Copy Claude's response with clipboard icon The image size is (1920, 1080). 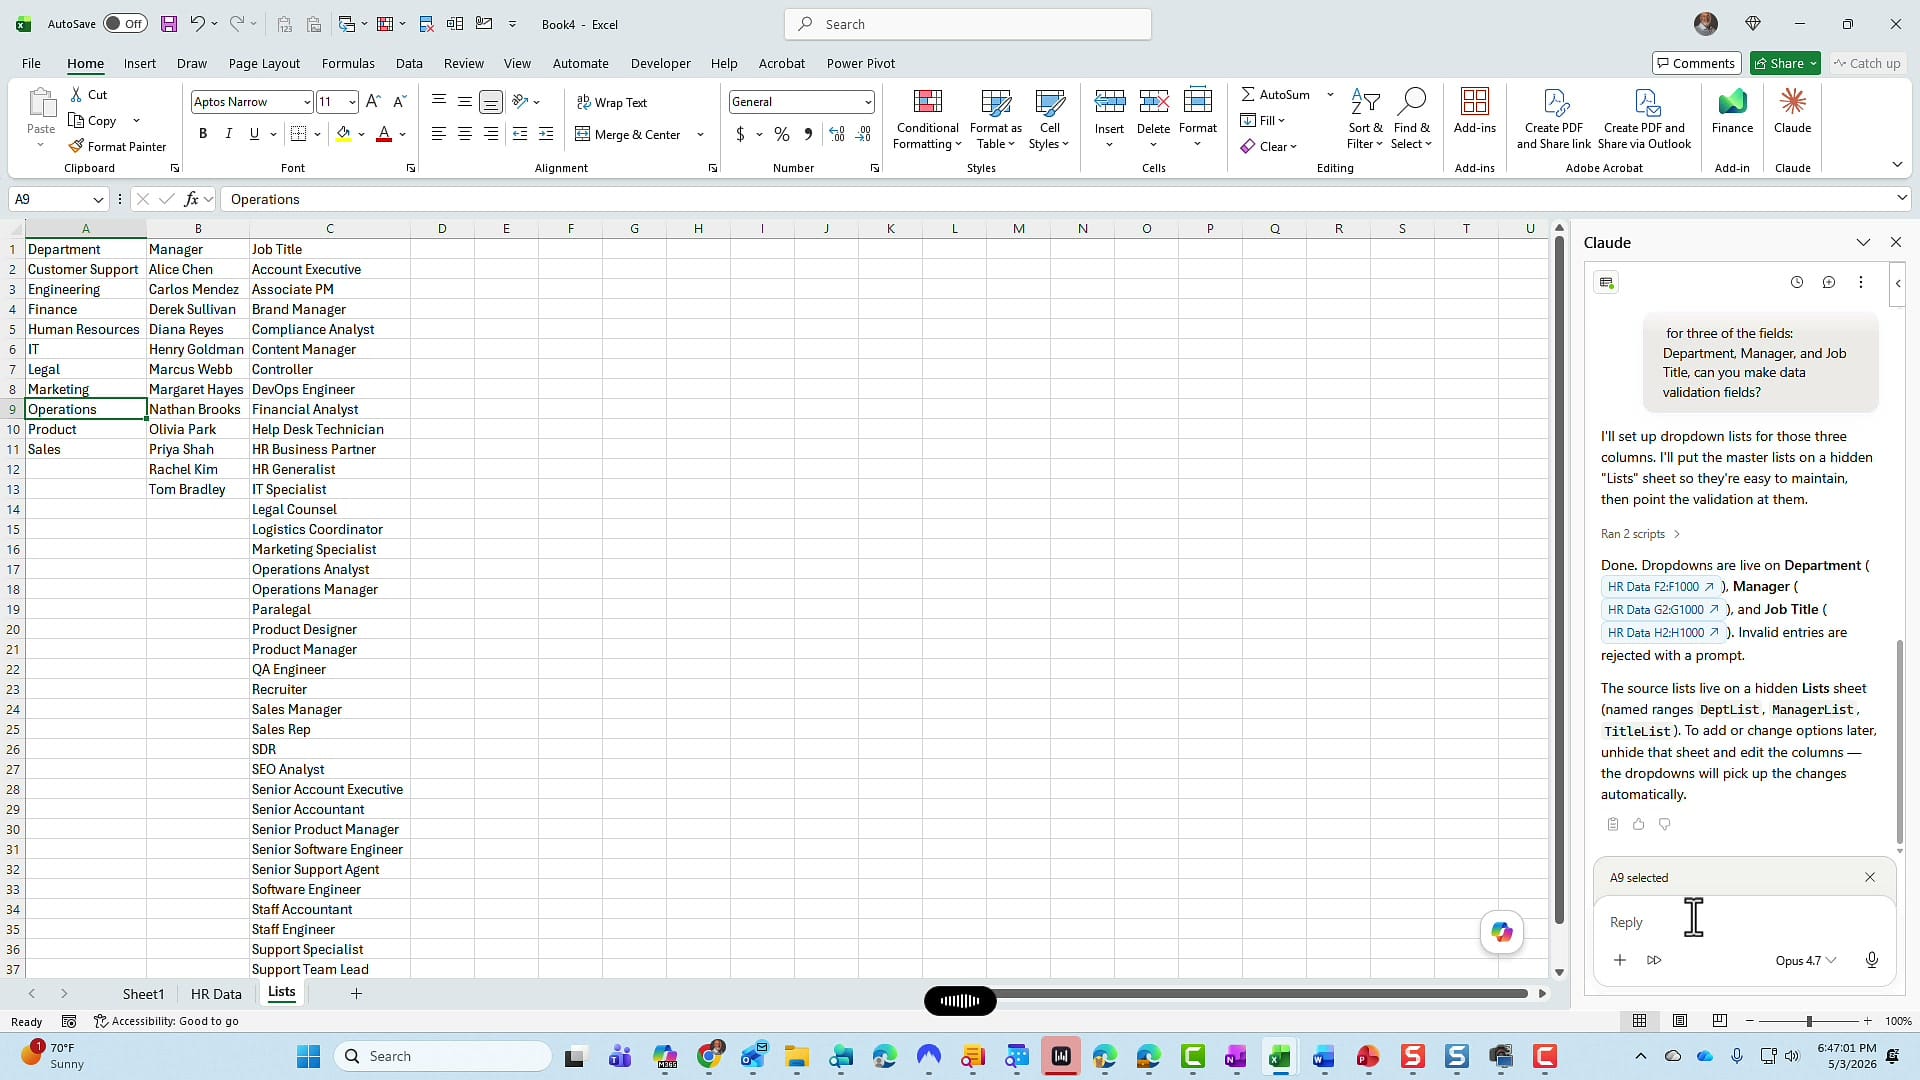(x=1612, y=824)
